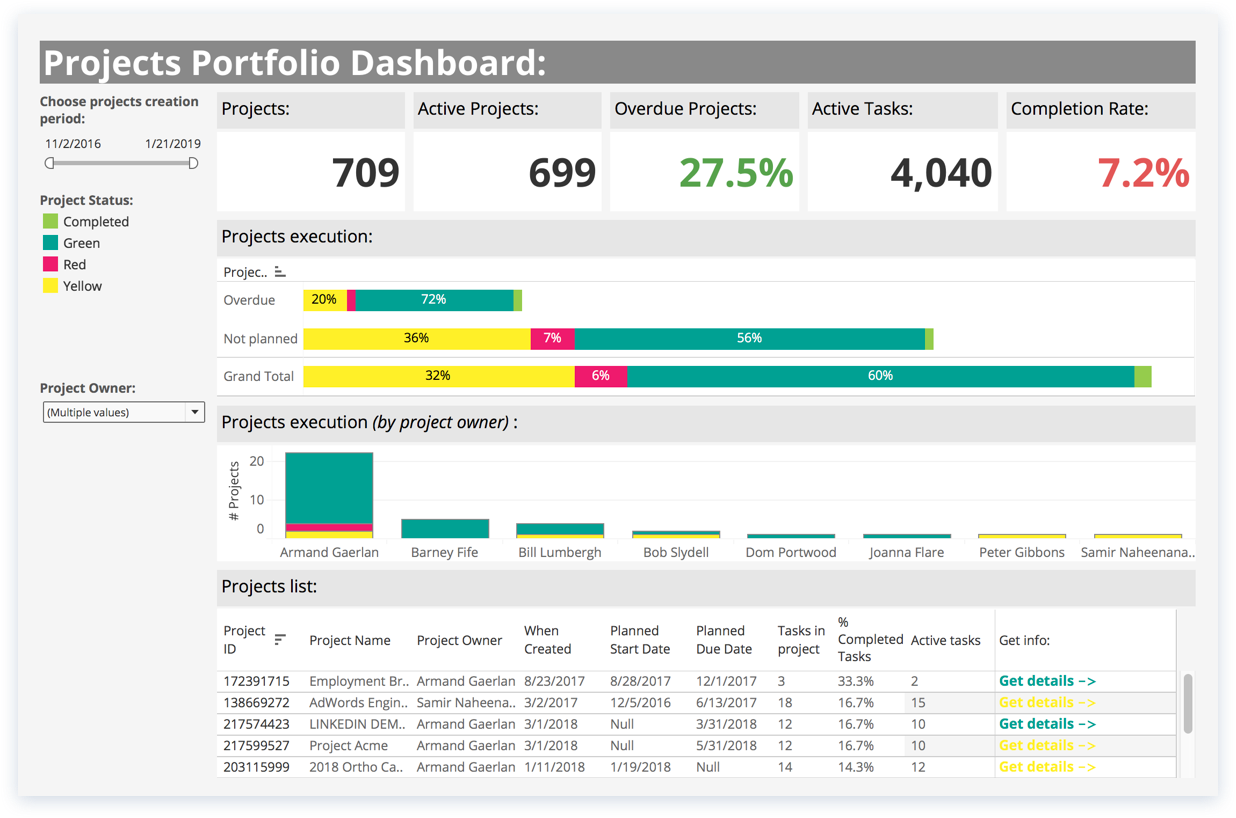
Task: Select project row 217599527 Project Acme
Action: click(x=349, y=746)
